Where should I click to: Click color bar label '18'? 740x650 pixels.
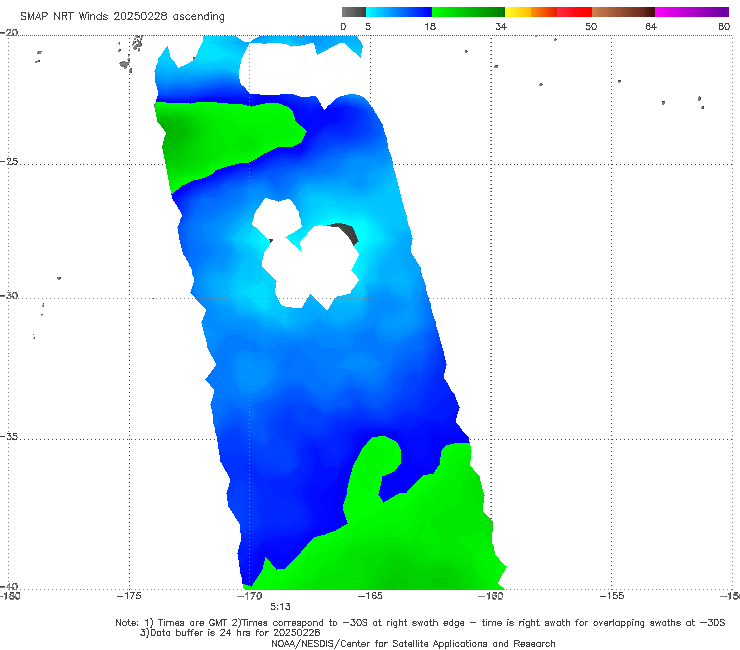[x=430, y=26]
